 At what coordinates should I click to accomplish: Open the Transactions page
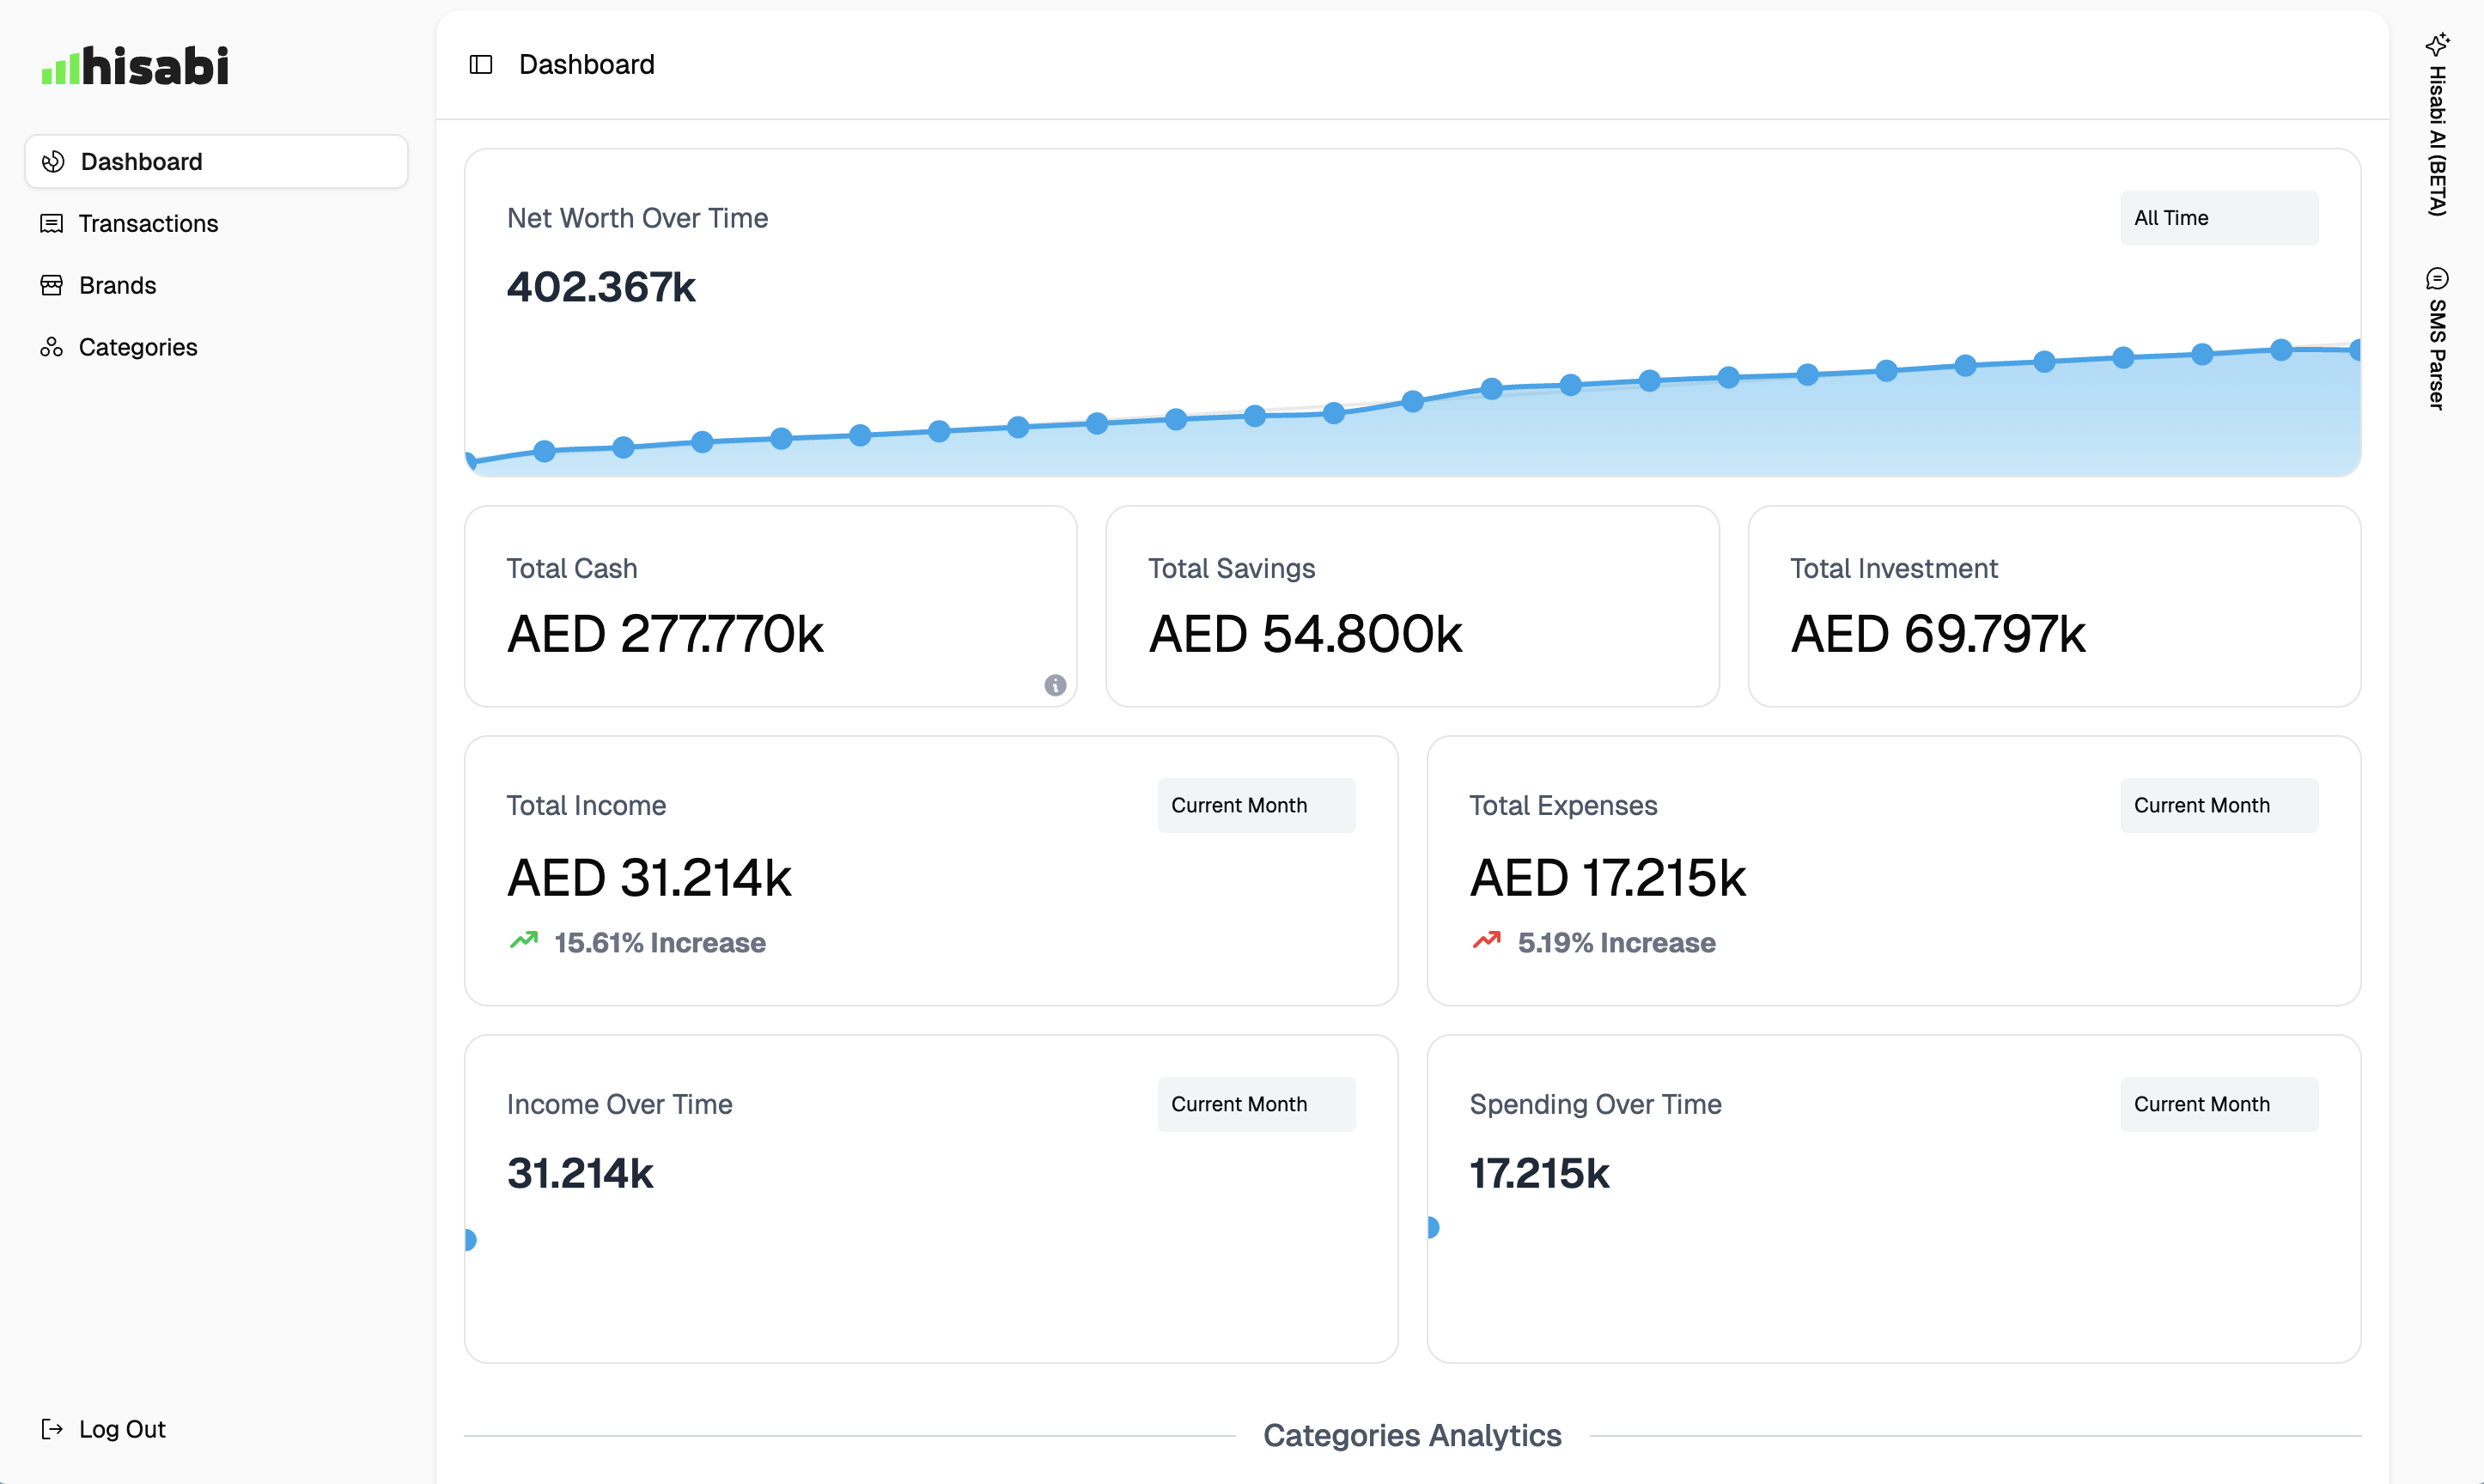tap(148, 223)
